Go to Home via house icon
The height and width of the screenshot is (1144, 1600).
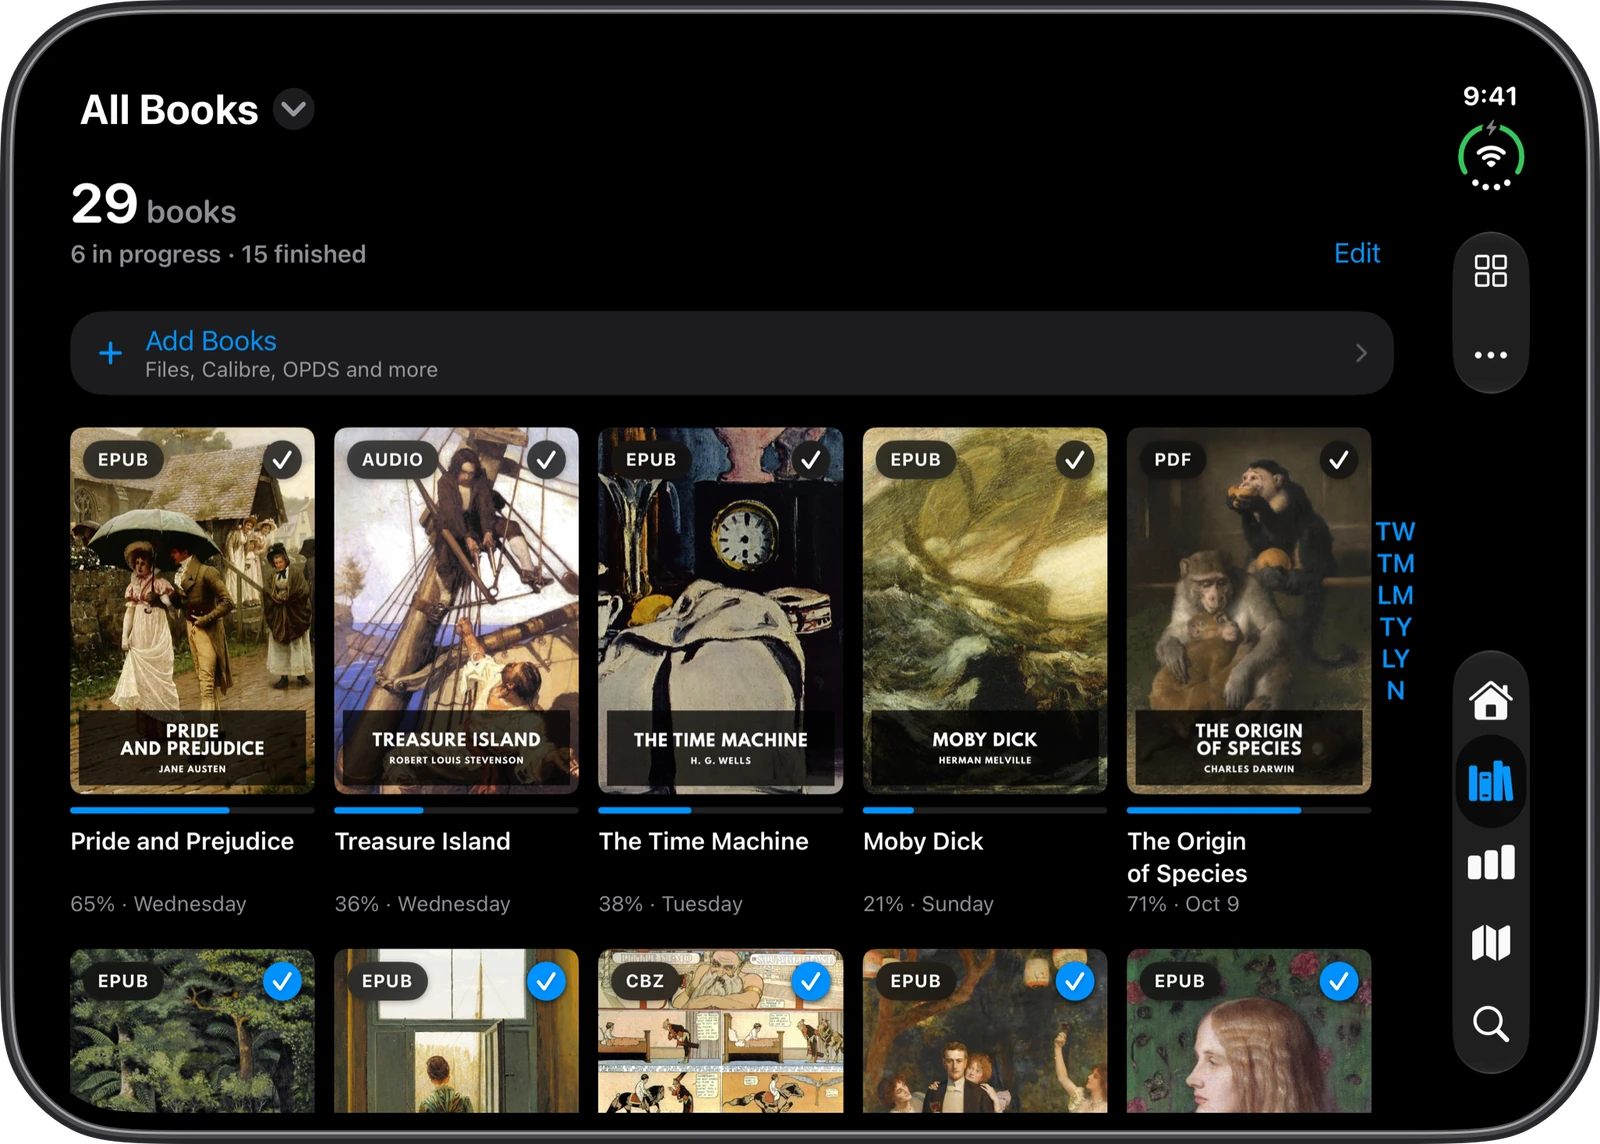pyautogui.click(x=1490, y=700)
